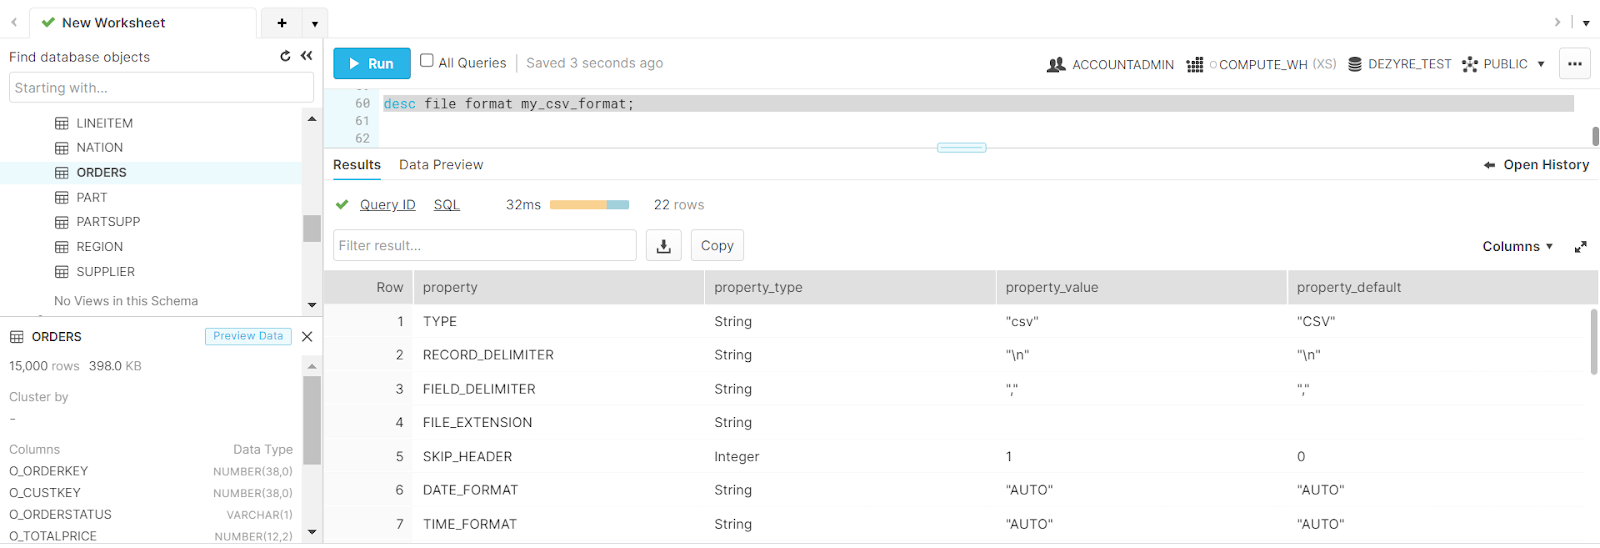
Task: Click the ACCOUNTADMIN role icon
Action: [x=1056, y=65]
